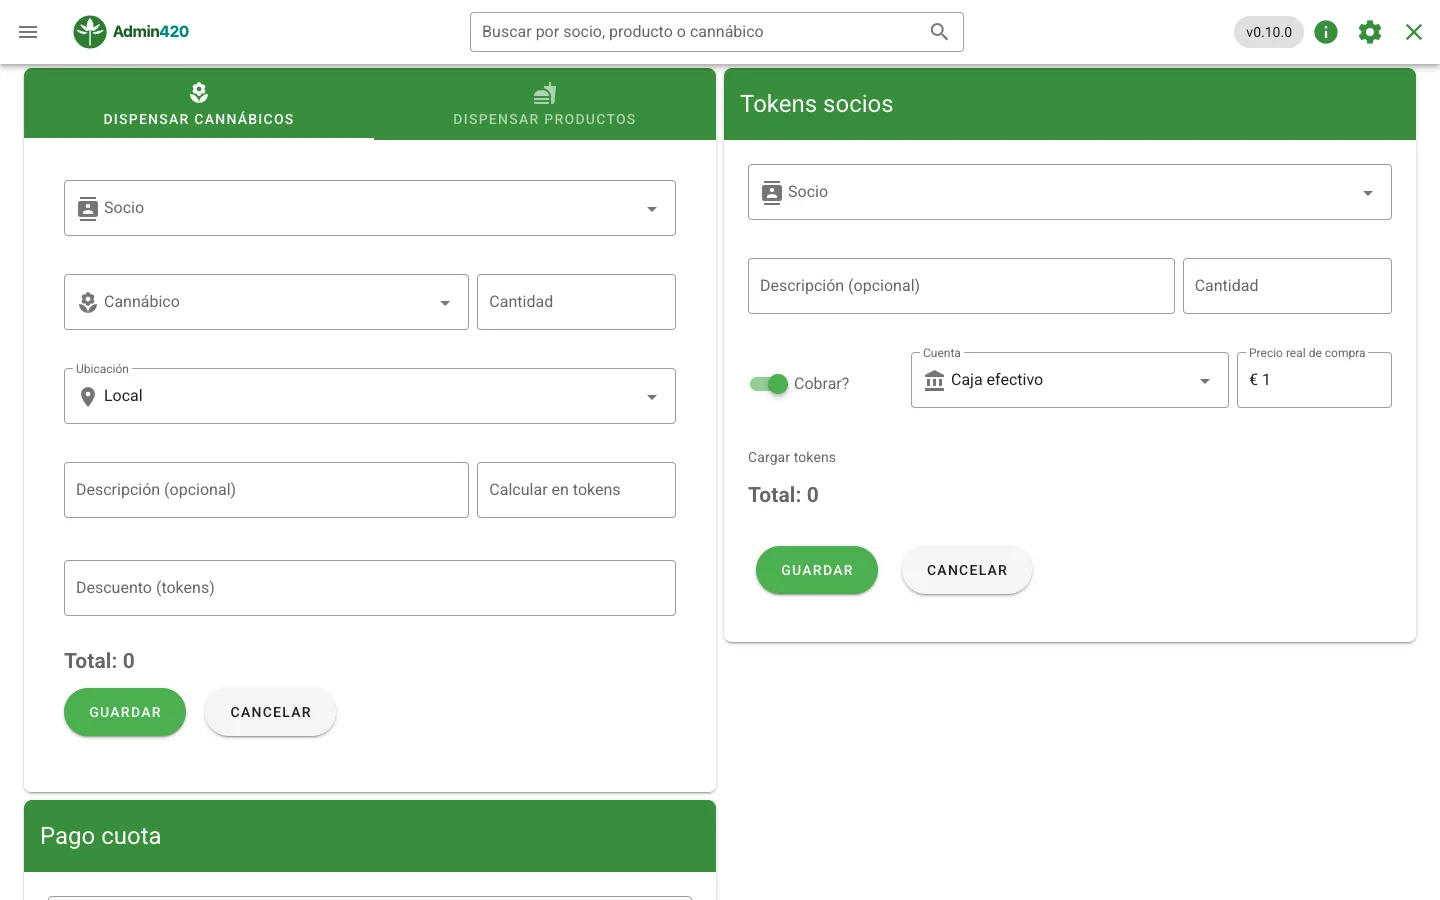Open the Socio dropdown in dispensar form
Screen dimensions: 1440x900
[370, 208]
